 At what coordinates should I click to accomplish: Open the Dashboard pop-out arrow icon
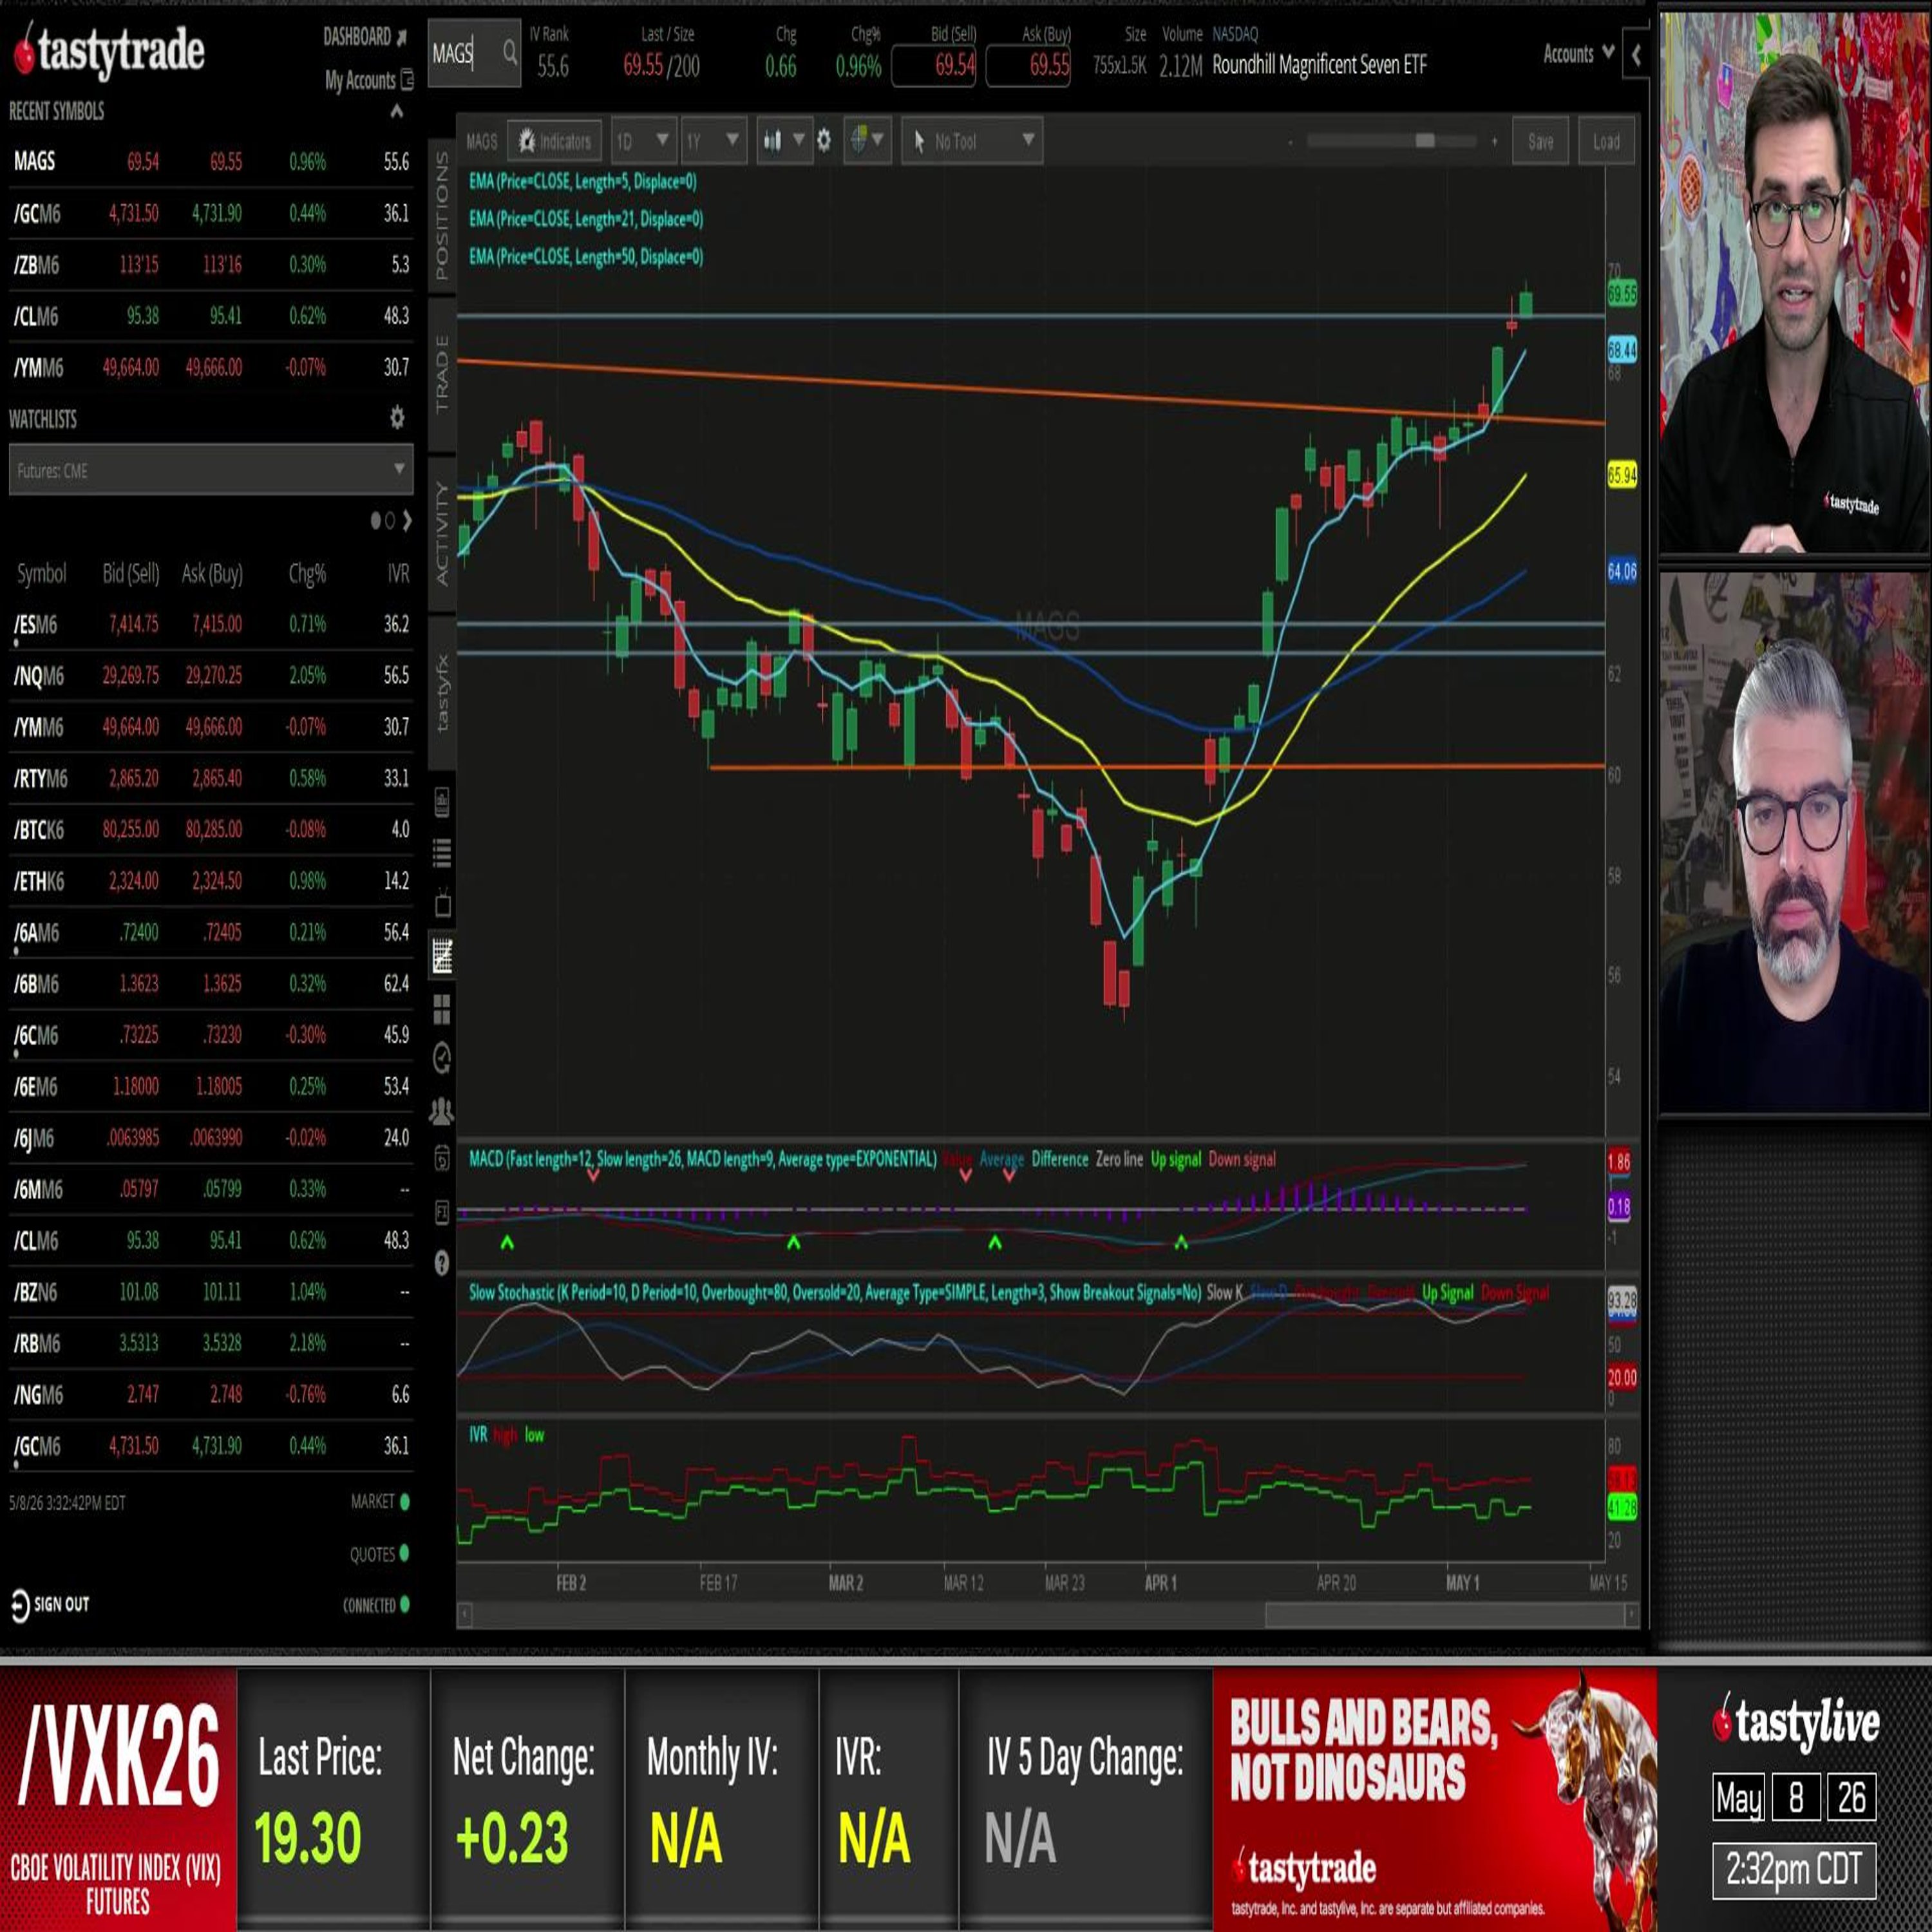(x=402, y=37)
